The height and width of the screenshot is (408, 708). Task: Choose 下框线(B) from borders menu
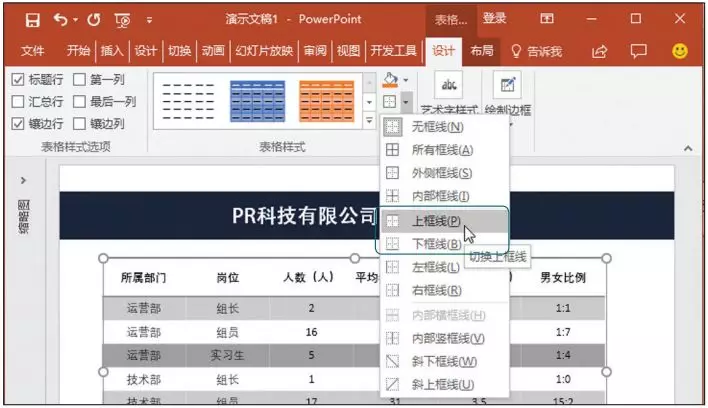(x=445, y=244)
